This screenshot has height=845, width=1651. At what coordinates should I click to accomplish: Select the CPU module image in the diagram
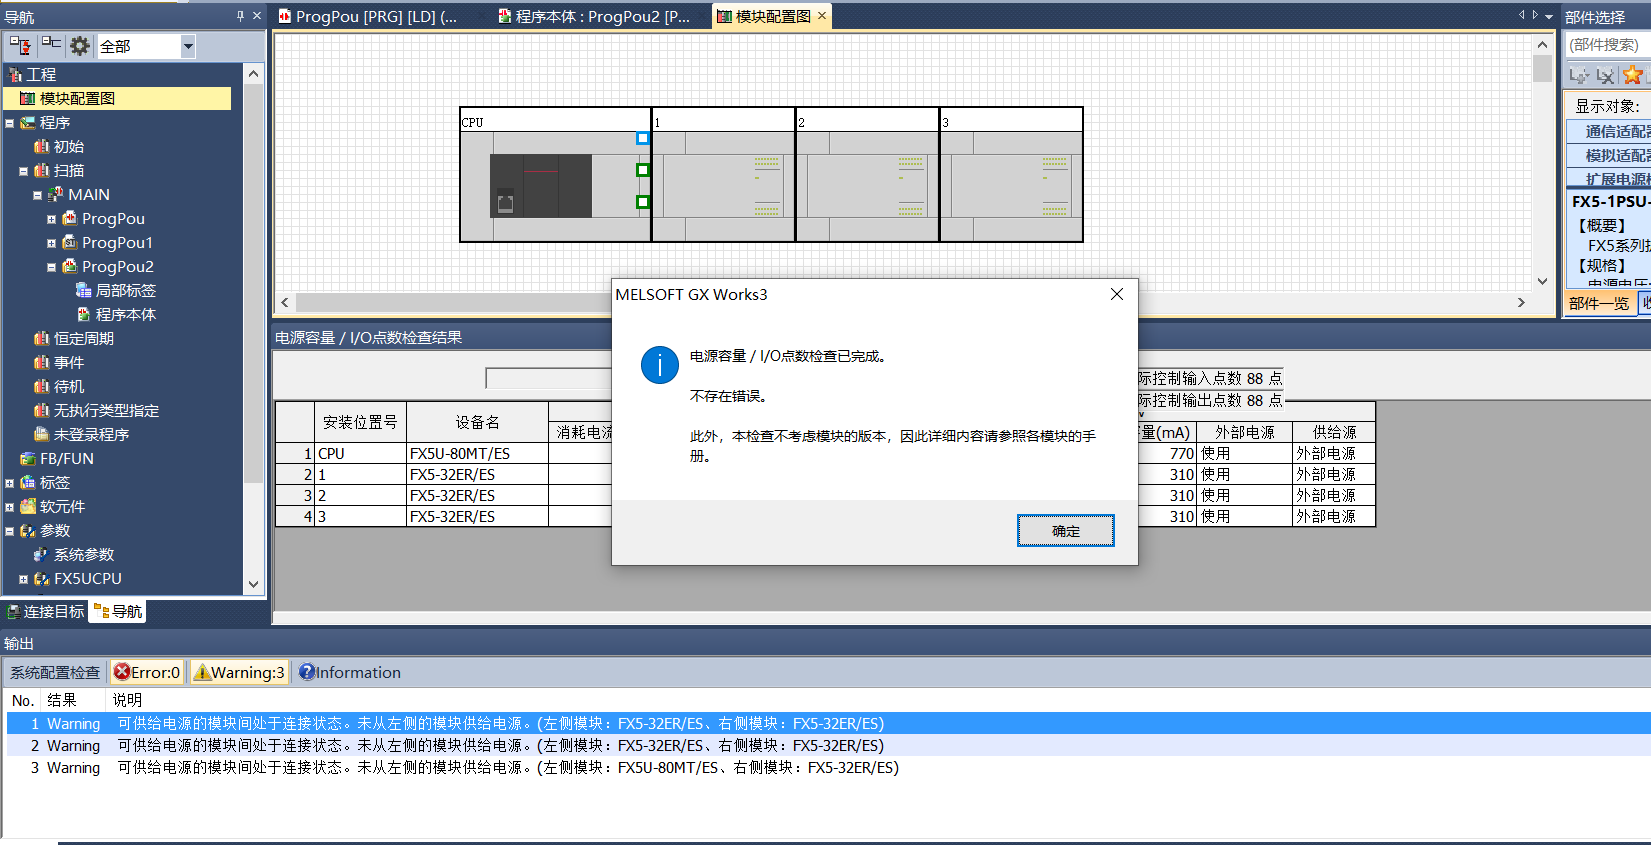point(540,186)
